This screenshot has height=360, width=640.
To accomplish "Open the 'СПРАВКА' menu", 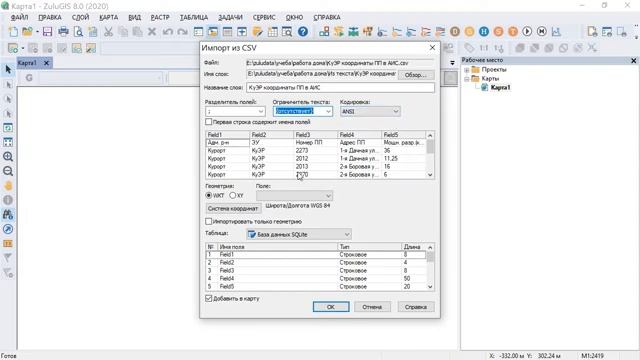I will (327, 18).
